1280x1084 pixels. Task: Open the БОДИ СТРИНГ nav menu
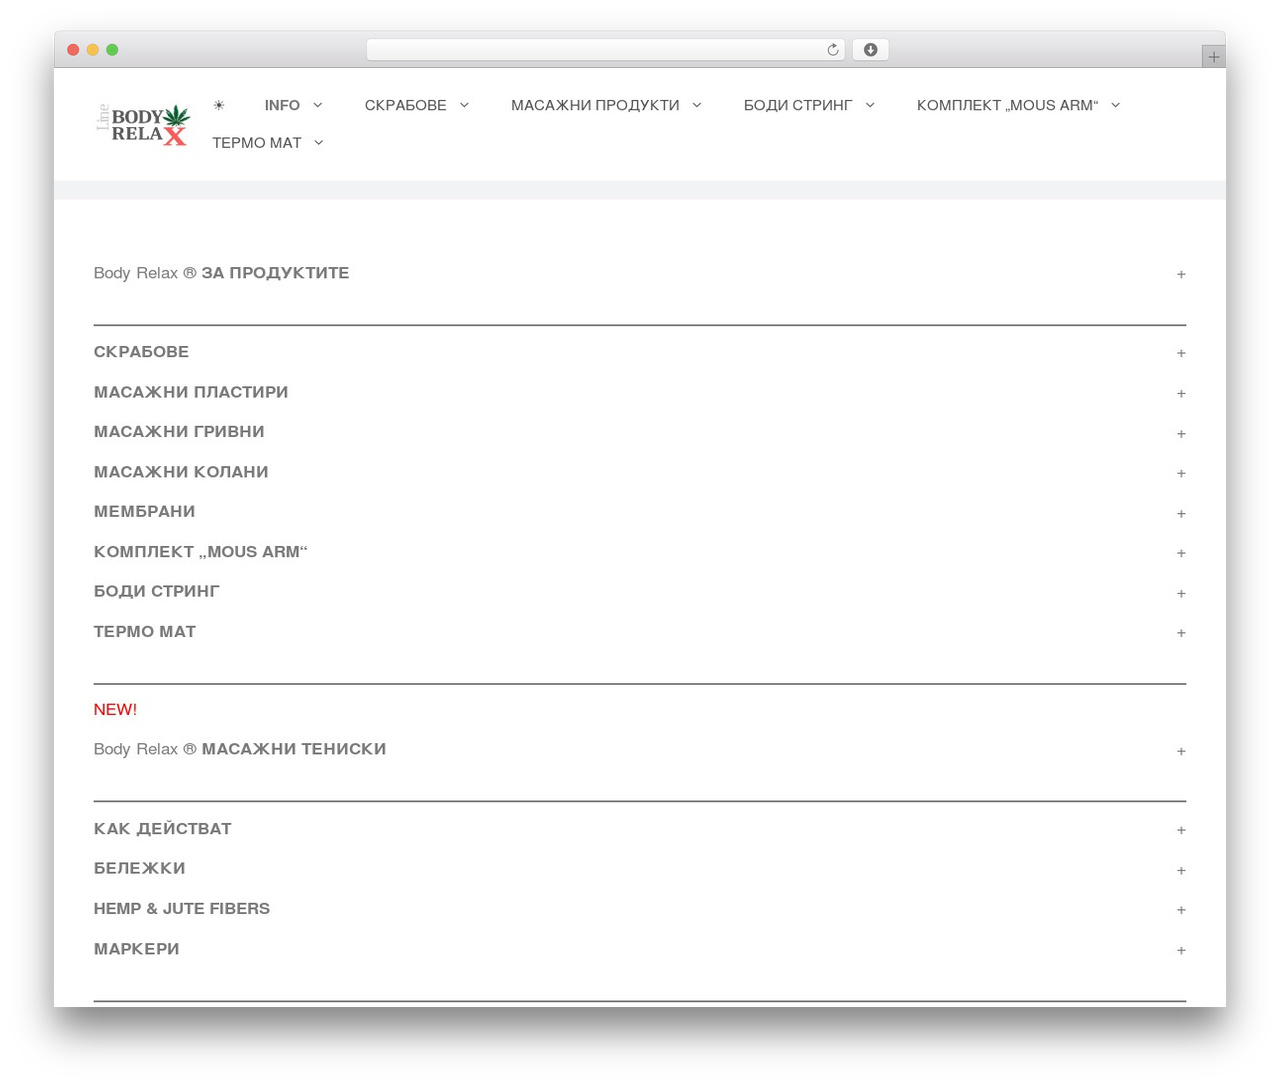pos(809,105)
